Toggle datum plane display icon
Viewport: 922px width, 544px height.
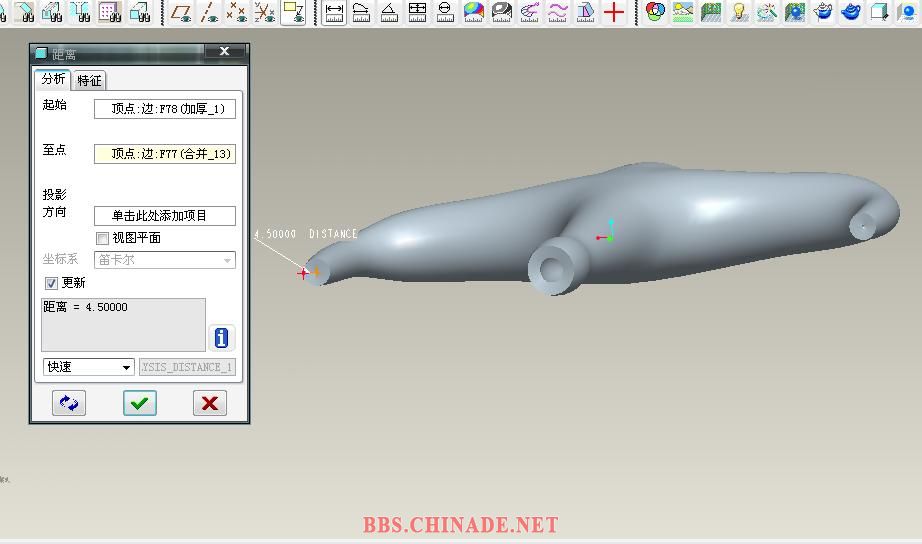(x=181, y=12)
